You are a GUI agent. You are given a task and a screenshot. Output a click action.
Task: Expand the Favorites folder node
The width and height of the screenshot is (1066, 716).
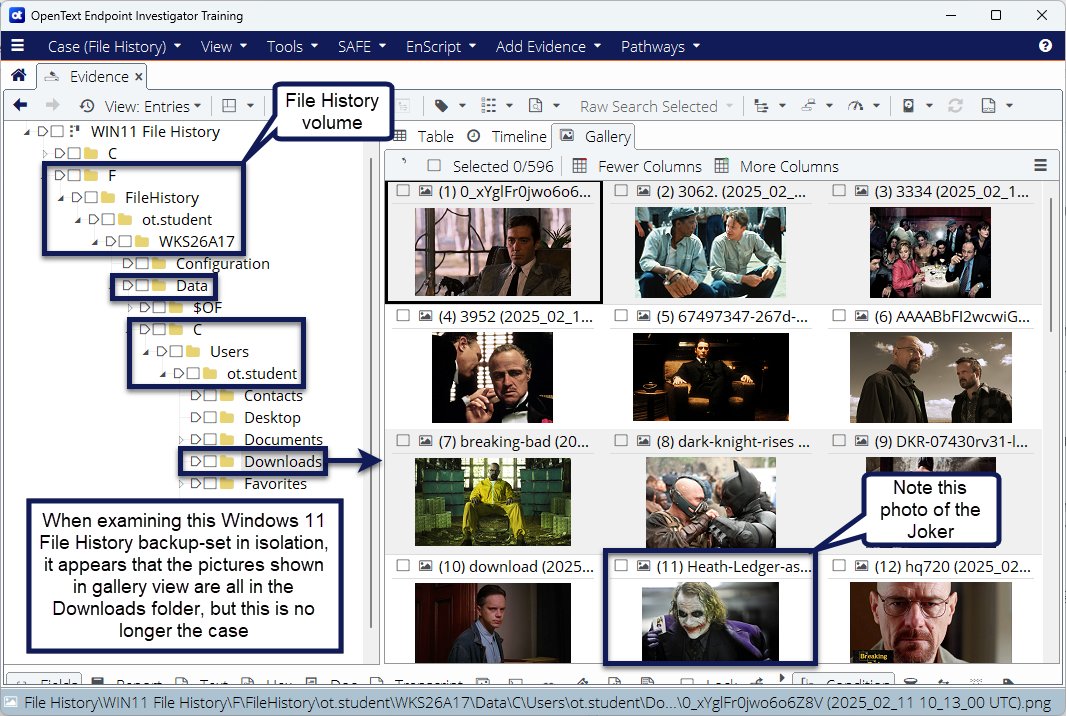[x=180, y=484]
